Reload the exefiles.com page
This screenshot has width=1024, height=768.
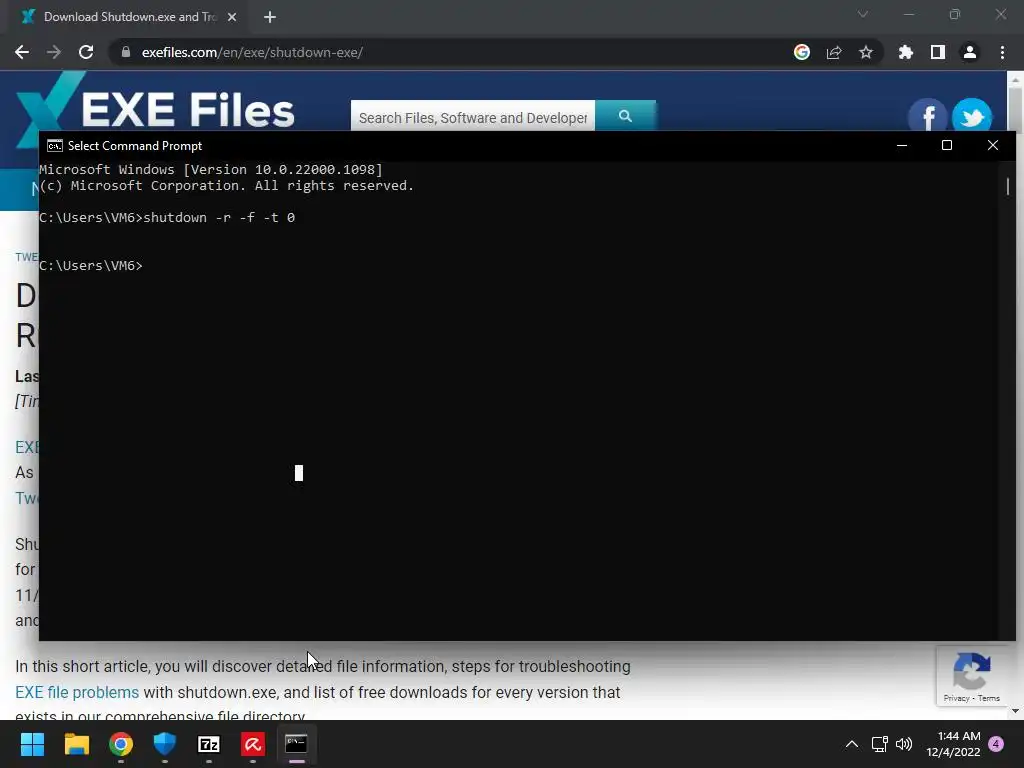point(86,52)
